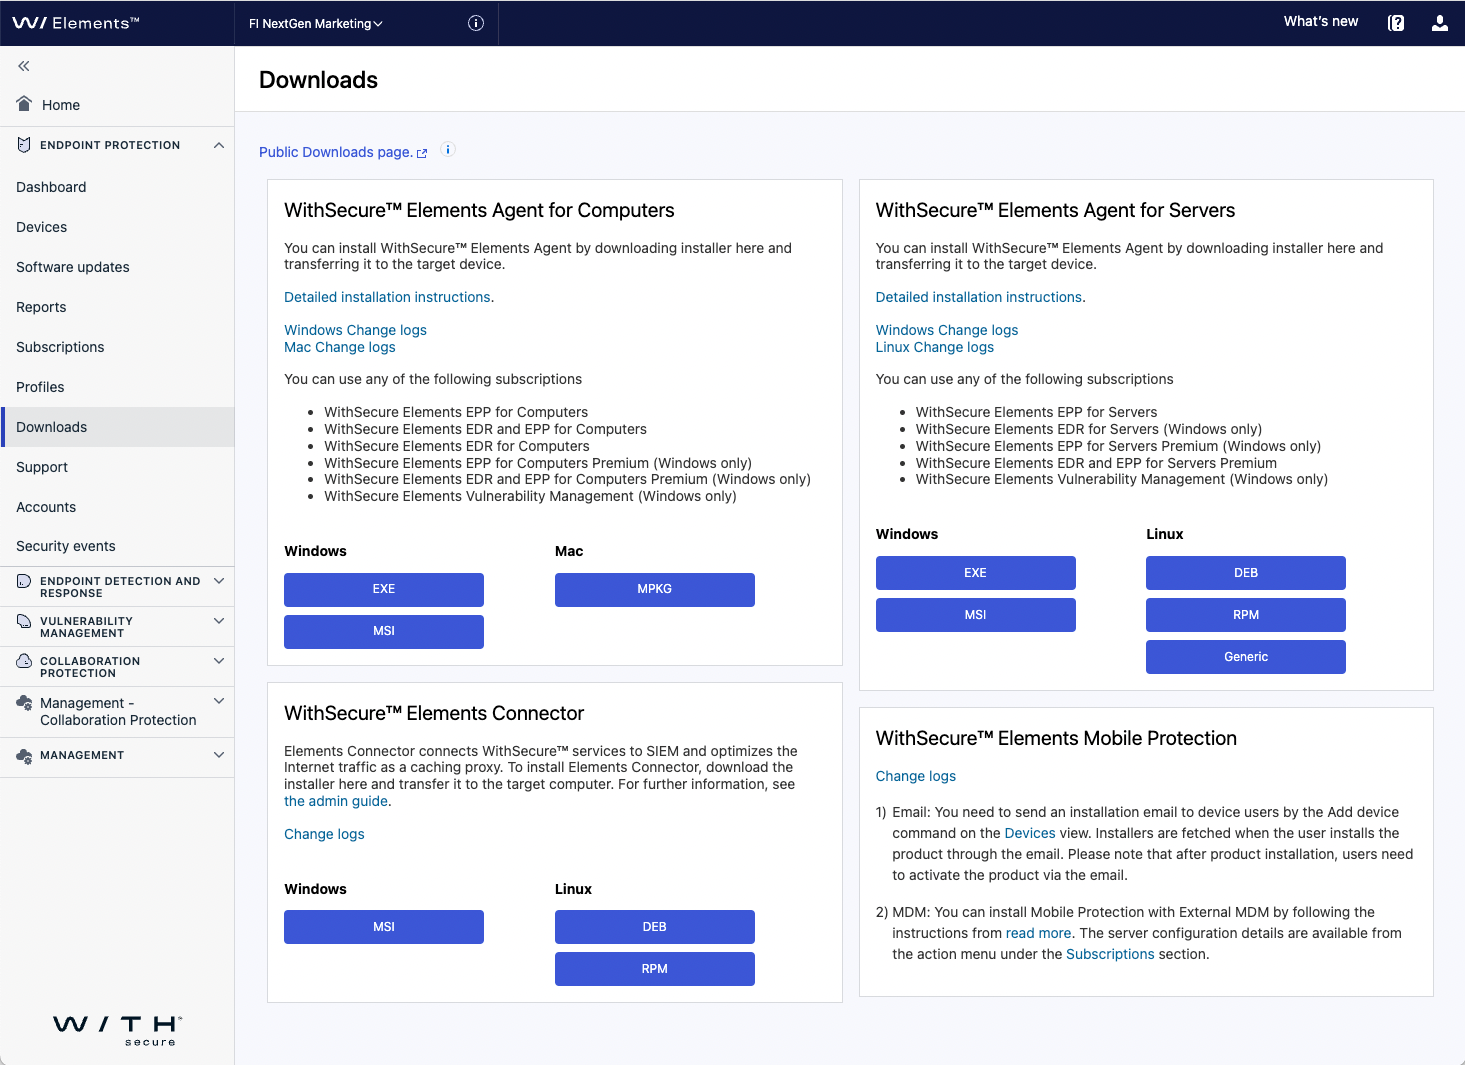Select the Endpoint Detection and Response icon
The image size is (1465, 1065).
tap(23, 581)
